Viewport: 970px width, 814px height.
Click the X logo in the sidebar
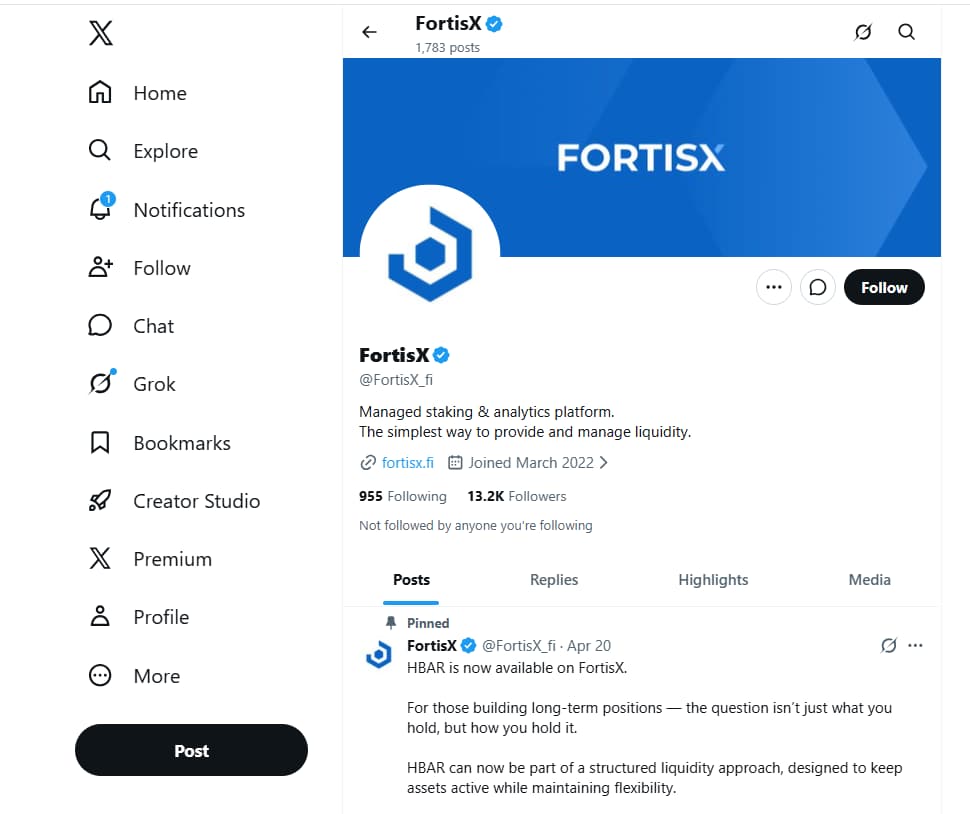tap(100, 33)
